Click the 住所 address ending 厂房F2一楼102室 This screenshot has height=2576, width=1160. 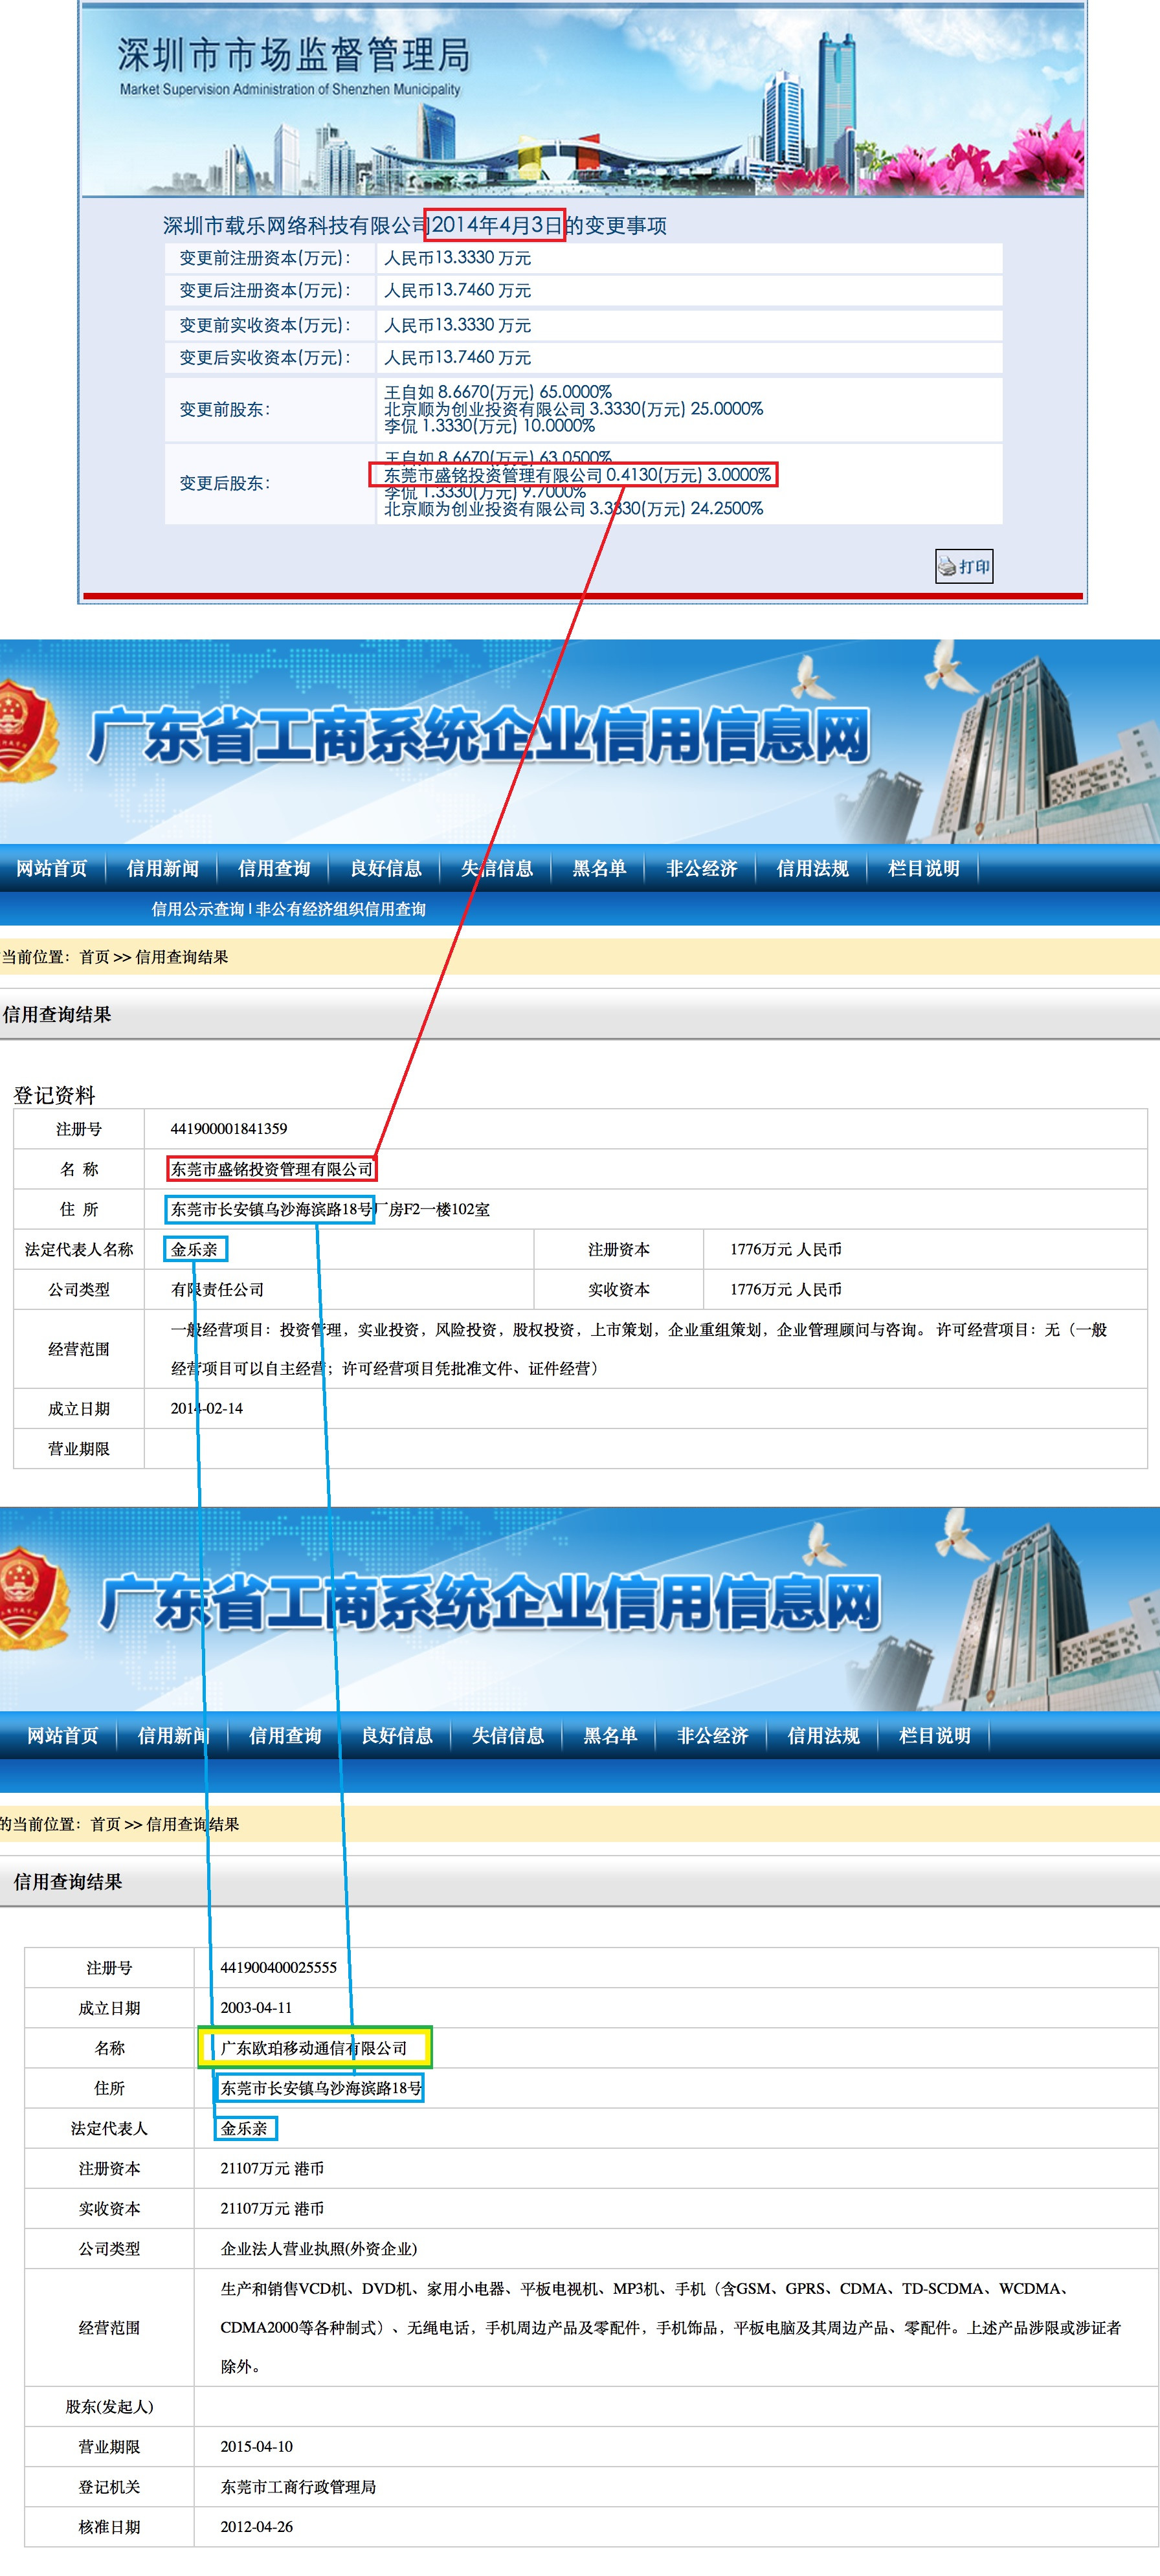click(x=330, y=1209)
